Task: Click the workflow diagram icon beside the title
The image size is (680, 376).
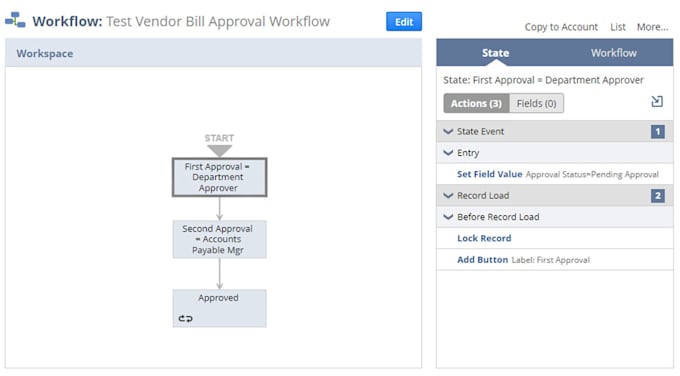Action: tap(15, 20)
